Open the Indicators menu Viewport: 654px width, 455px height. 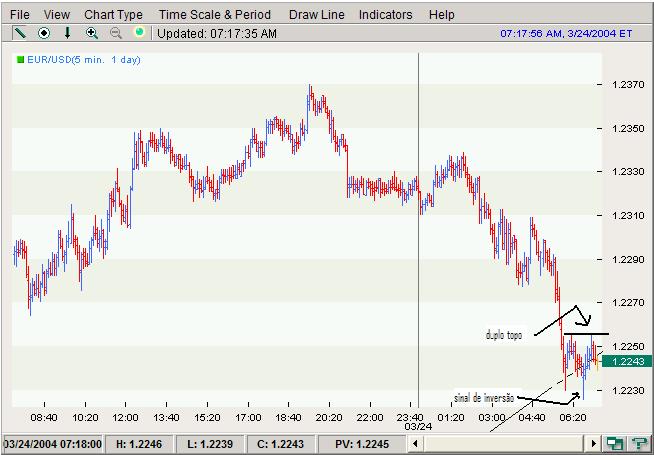tap(385, 15)
